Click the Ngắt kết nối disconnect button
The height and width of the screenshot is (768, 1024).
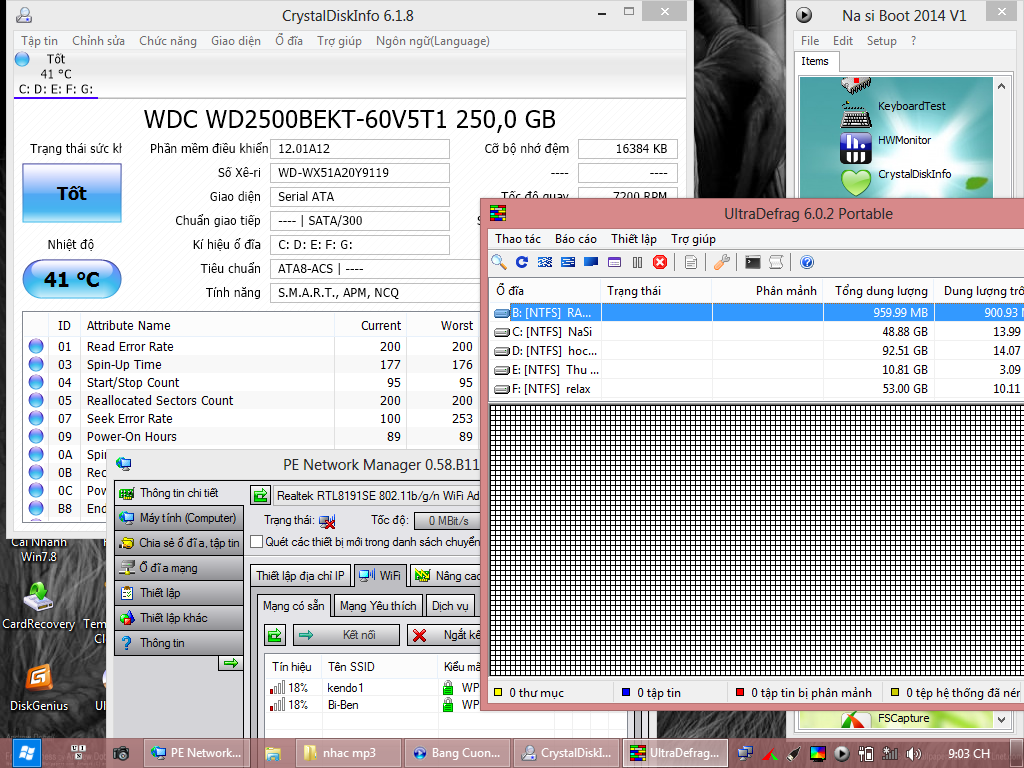coord(444,635)
